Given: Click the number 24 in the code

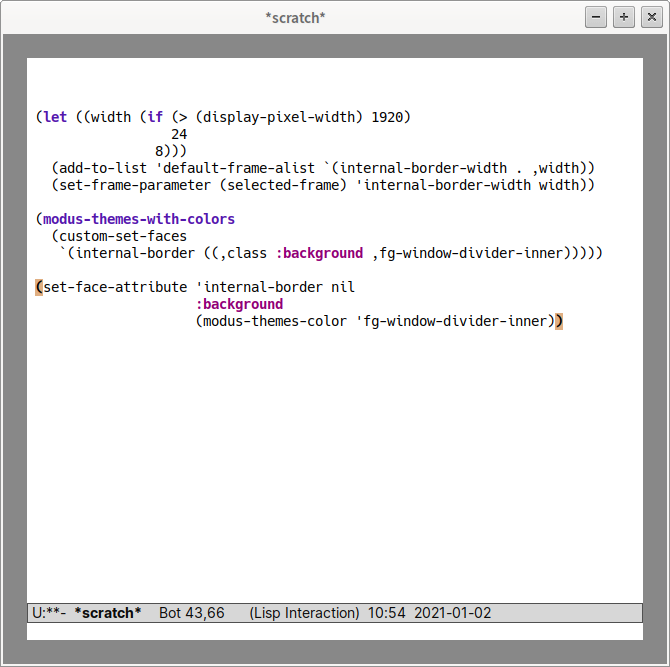Looking at the screenshot, I should 179,134.
